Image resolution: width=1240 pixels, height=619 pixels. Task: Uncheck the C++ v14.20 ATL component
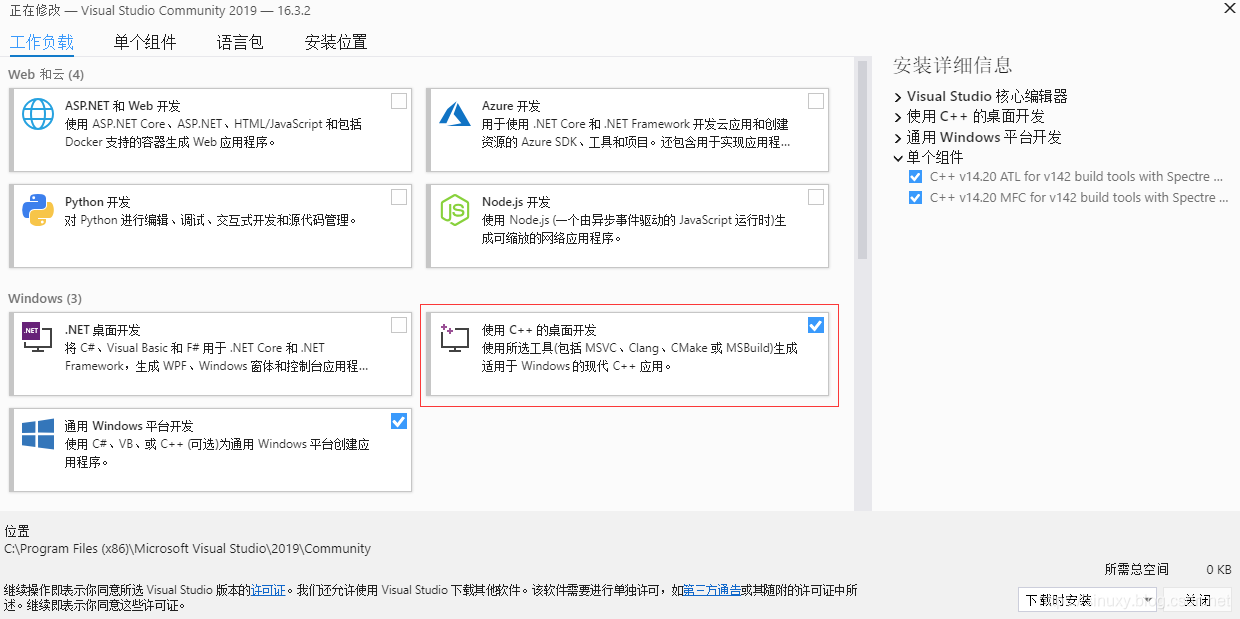click(915, 176)
